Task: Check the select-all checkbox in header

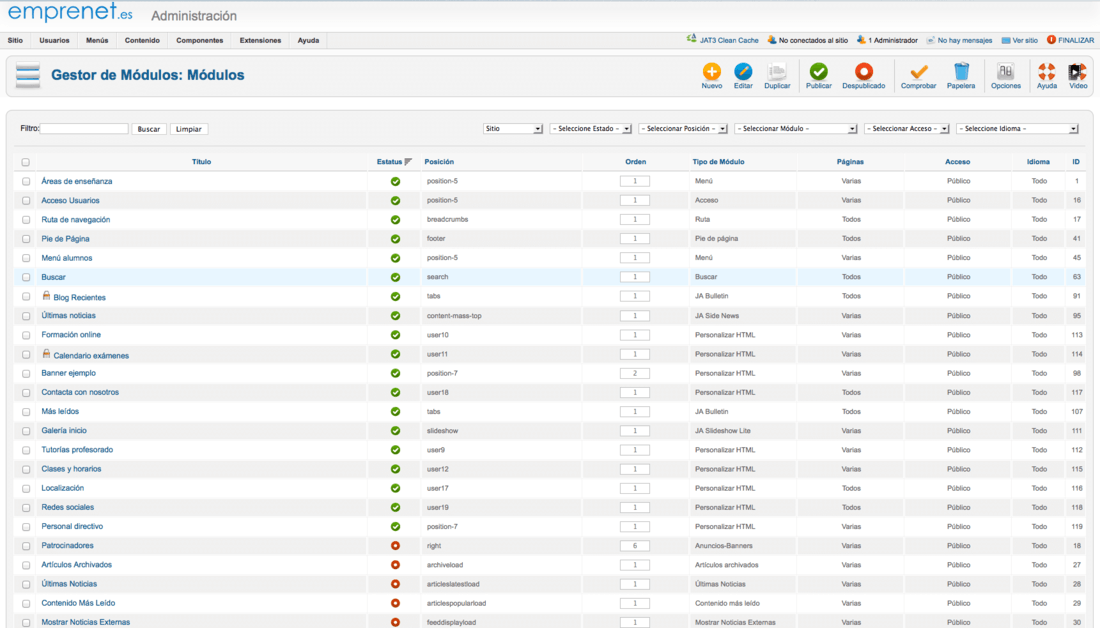Action: click(x=26, y=162)
